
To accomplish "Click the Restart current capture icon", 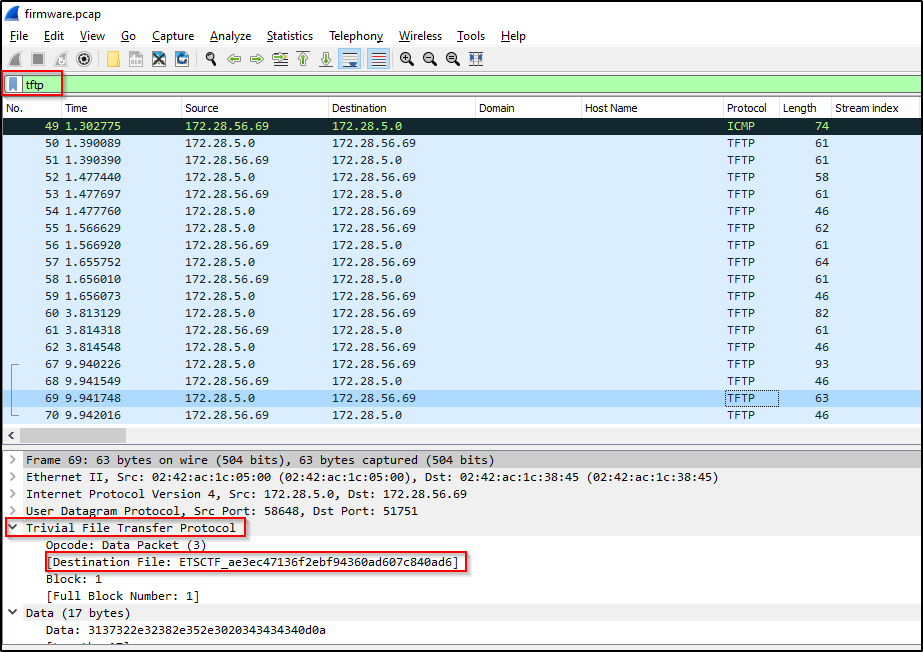I will point(59,58).
